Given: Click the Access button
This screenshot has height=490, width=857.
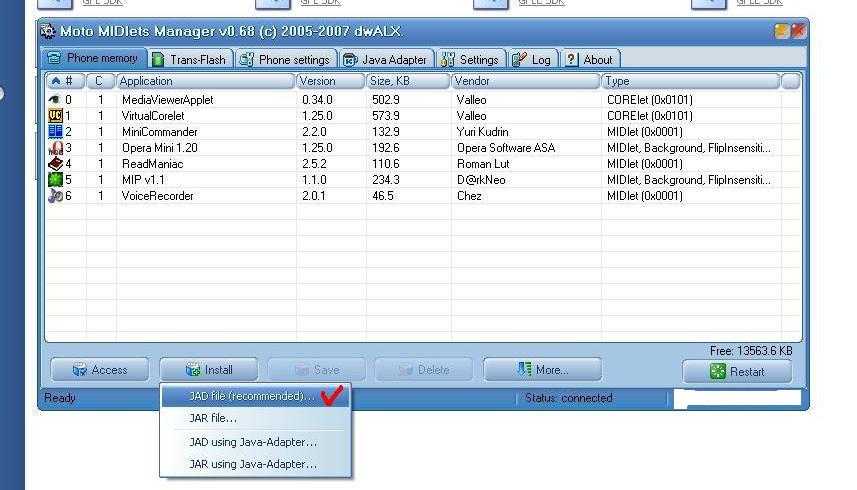Looking at the screenshot, I should (x=99, y=370).
